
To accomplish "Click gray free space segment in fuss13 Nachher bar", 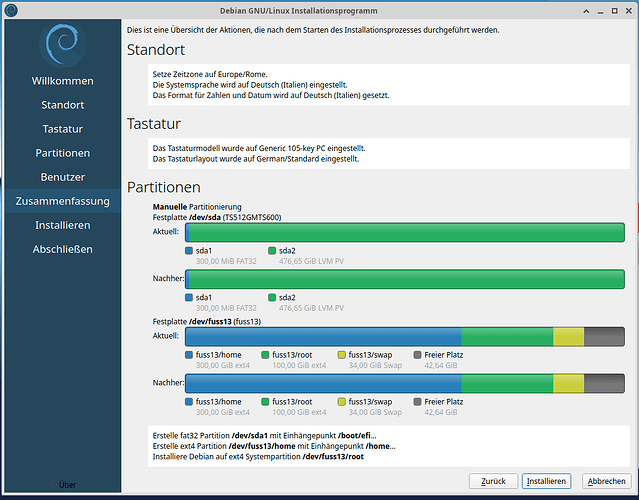I will 604,383.
